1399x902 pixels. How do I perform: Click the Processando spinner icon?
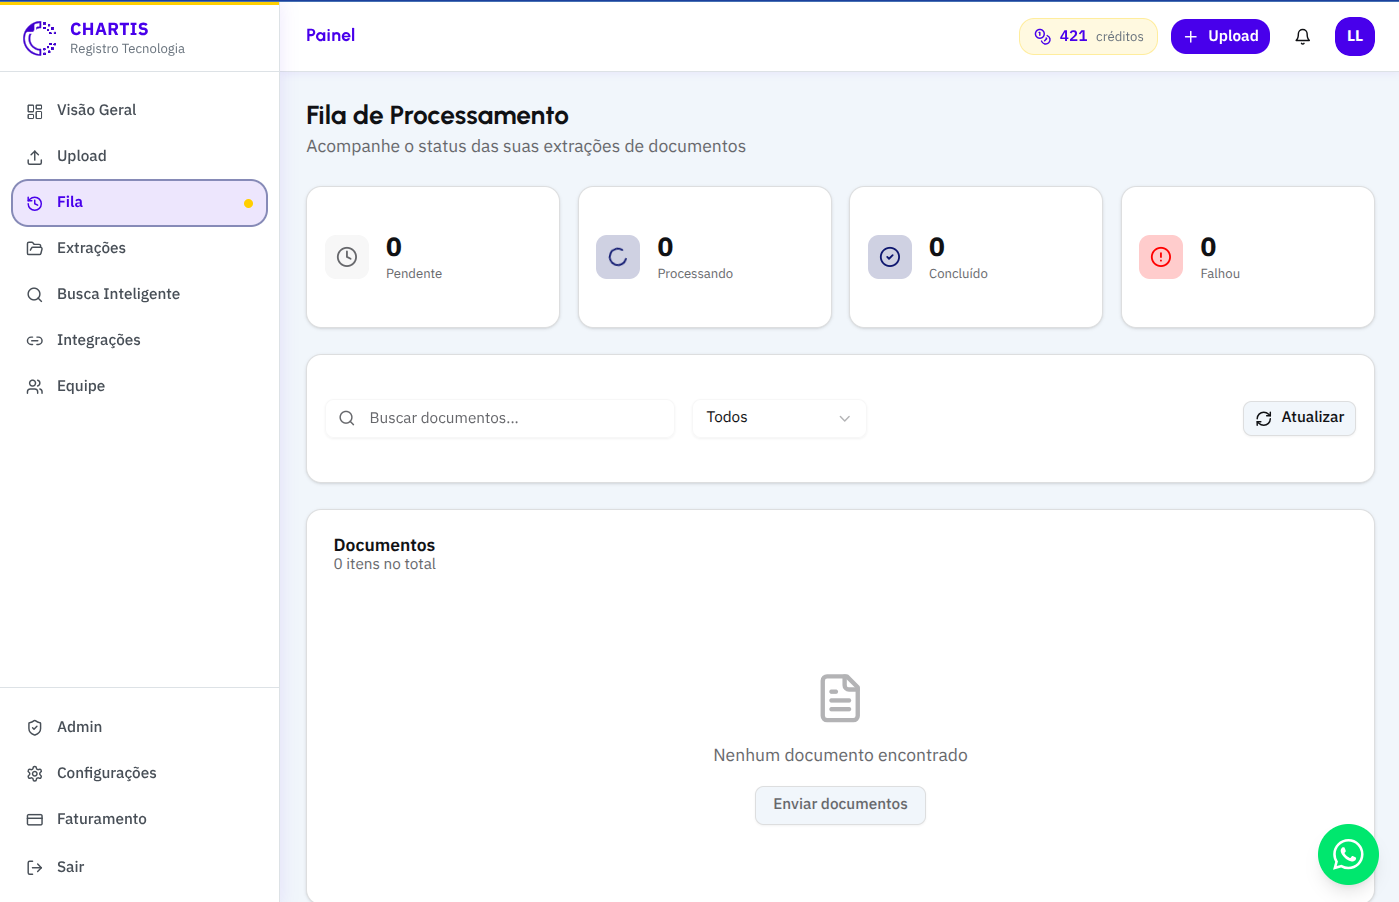(618, 257)
